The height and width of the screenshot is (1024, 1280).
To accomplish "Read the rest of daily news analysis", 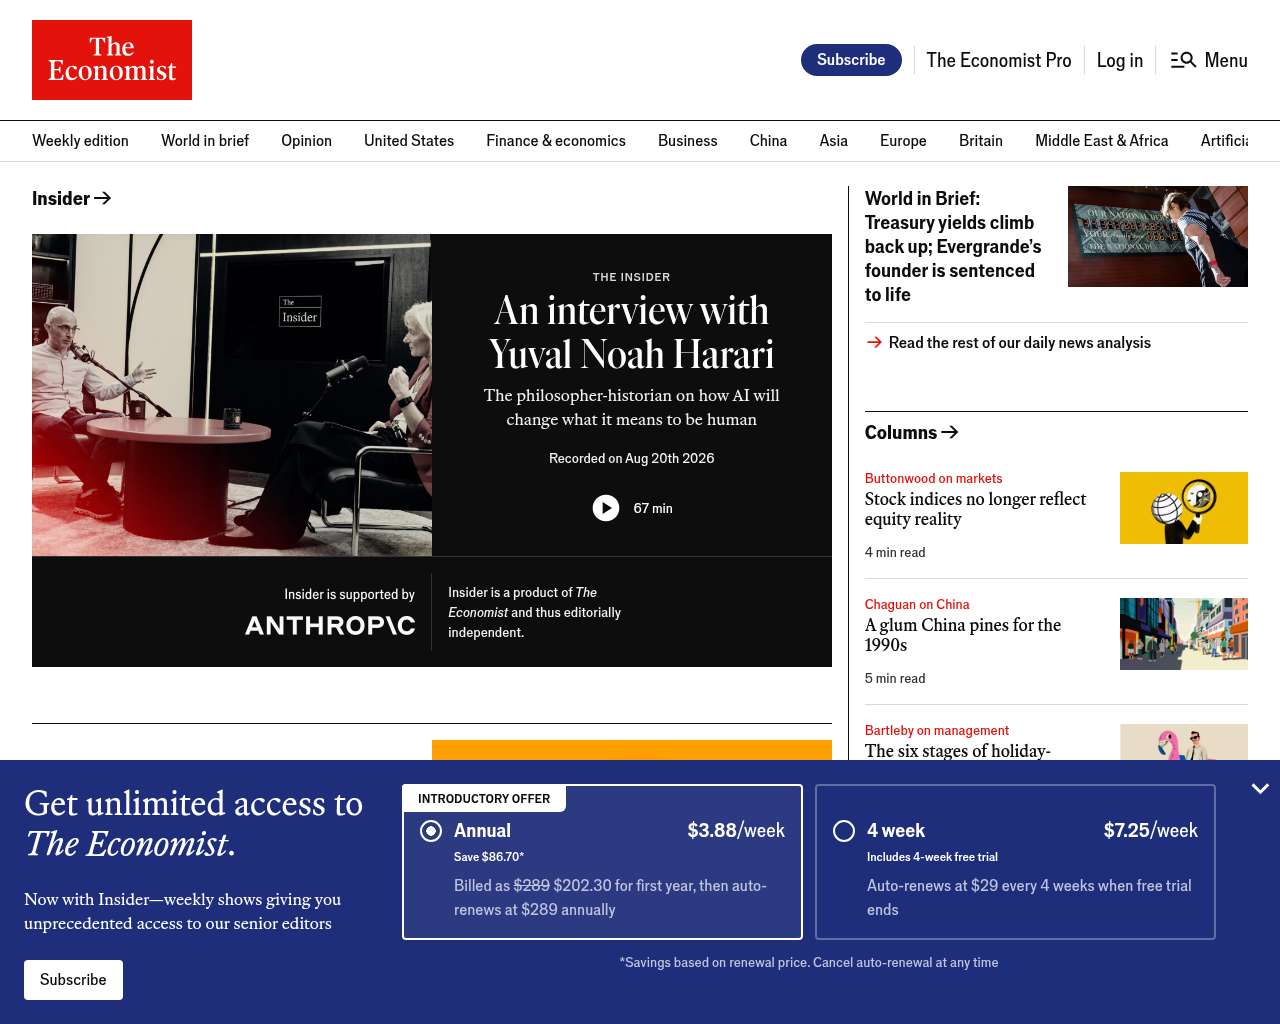I will [x=1020, y=342].
